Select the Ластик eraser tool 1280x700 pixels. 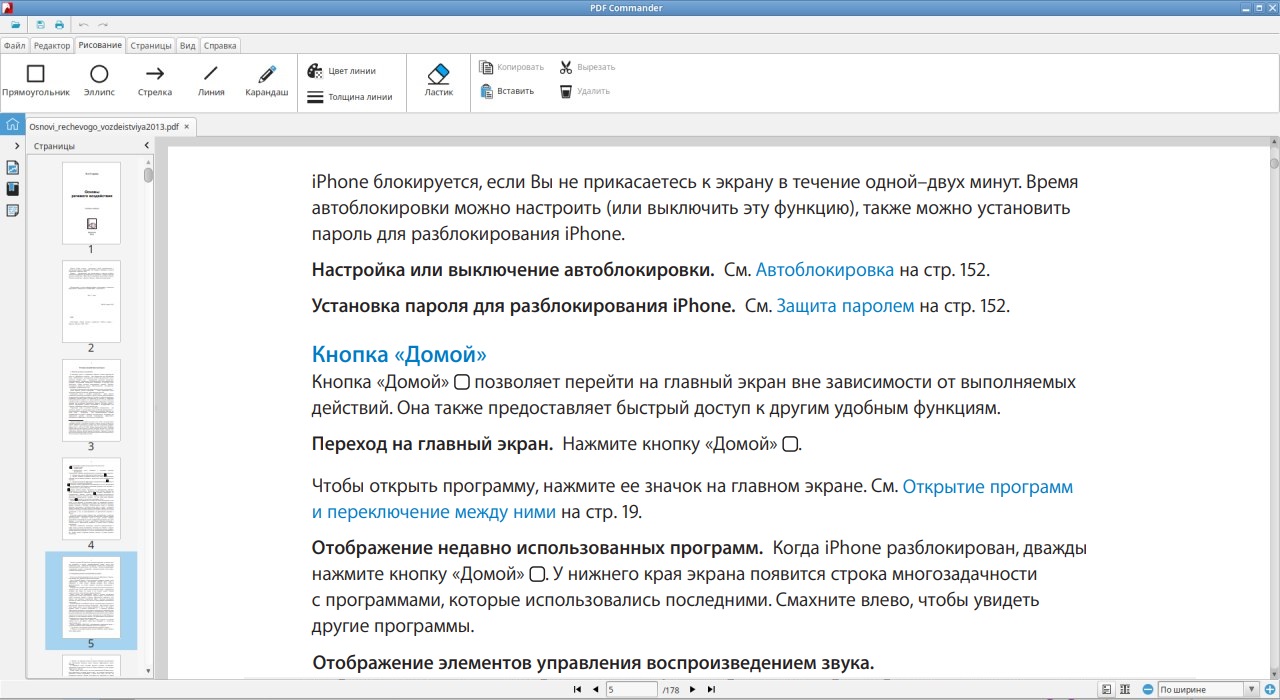[439, 80]
